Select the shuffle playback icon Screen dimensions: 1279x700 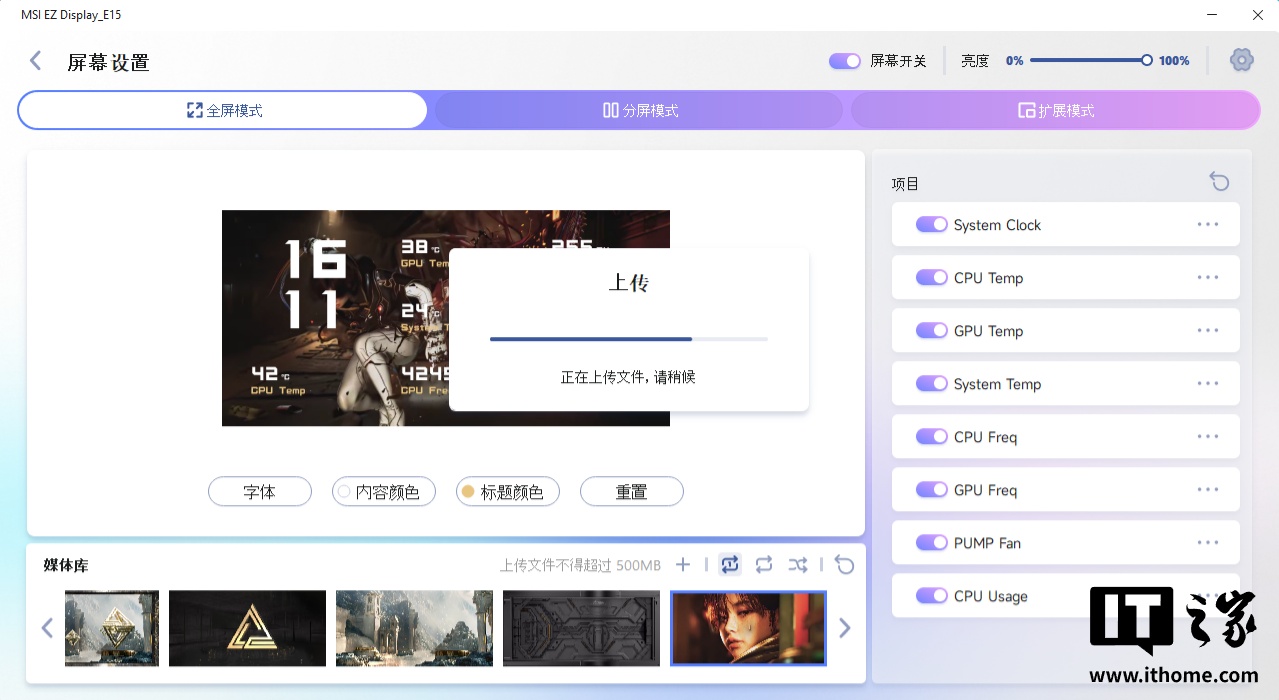click(797, 565)
